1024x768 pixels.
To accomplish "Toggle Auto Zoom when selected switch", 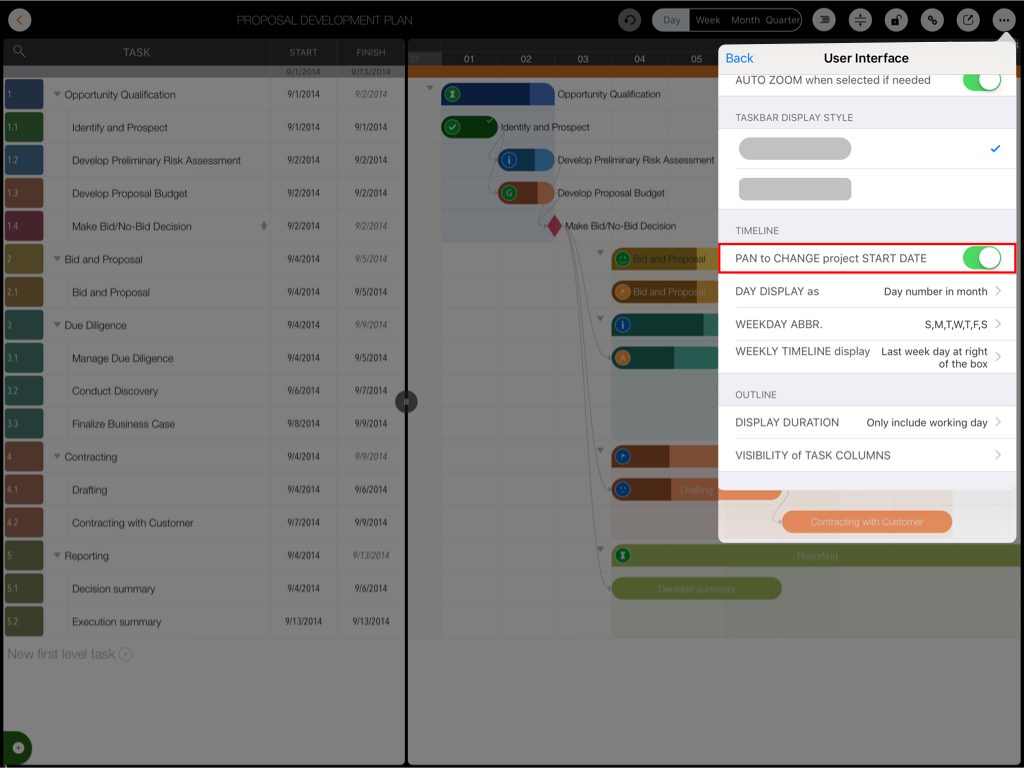I will [x=981, y=80].
